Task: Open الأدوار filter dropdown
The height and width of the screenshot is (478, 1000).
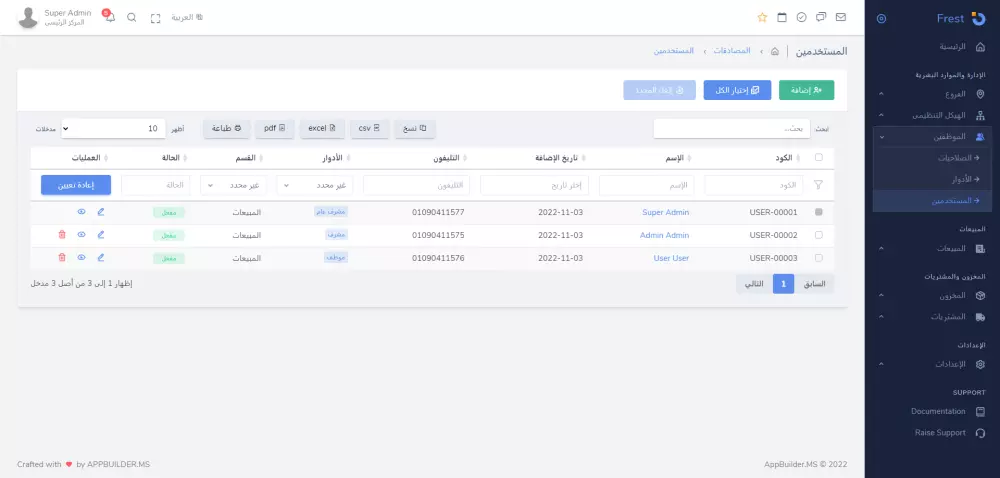Action: tap(314, 185)
